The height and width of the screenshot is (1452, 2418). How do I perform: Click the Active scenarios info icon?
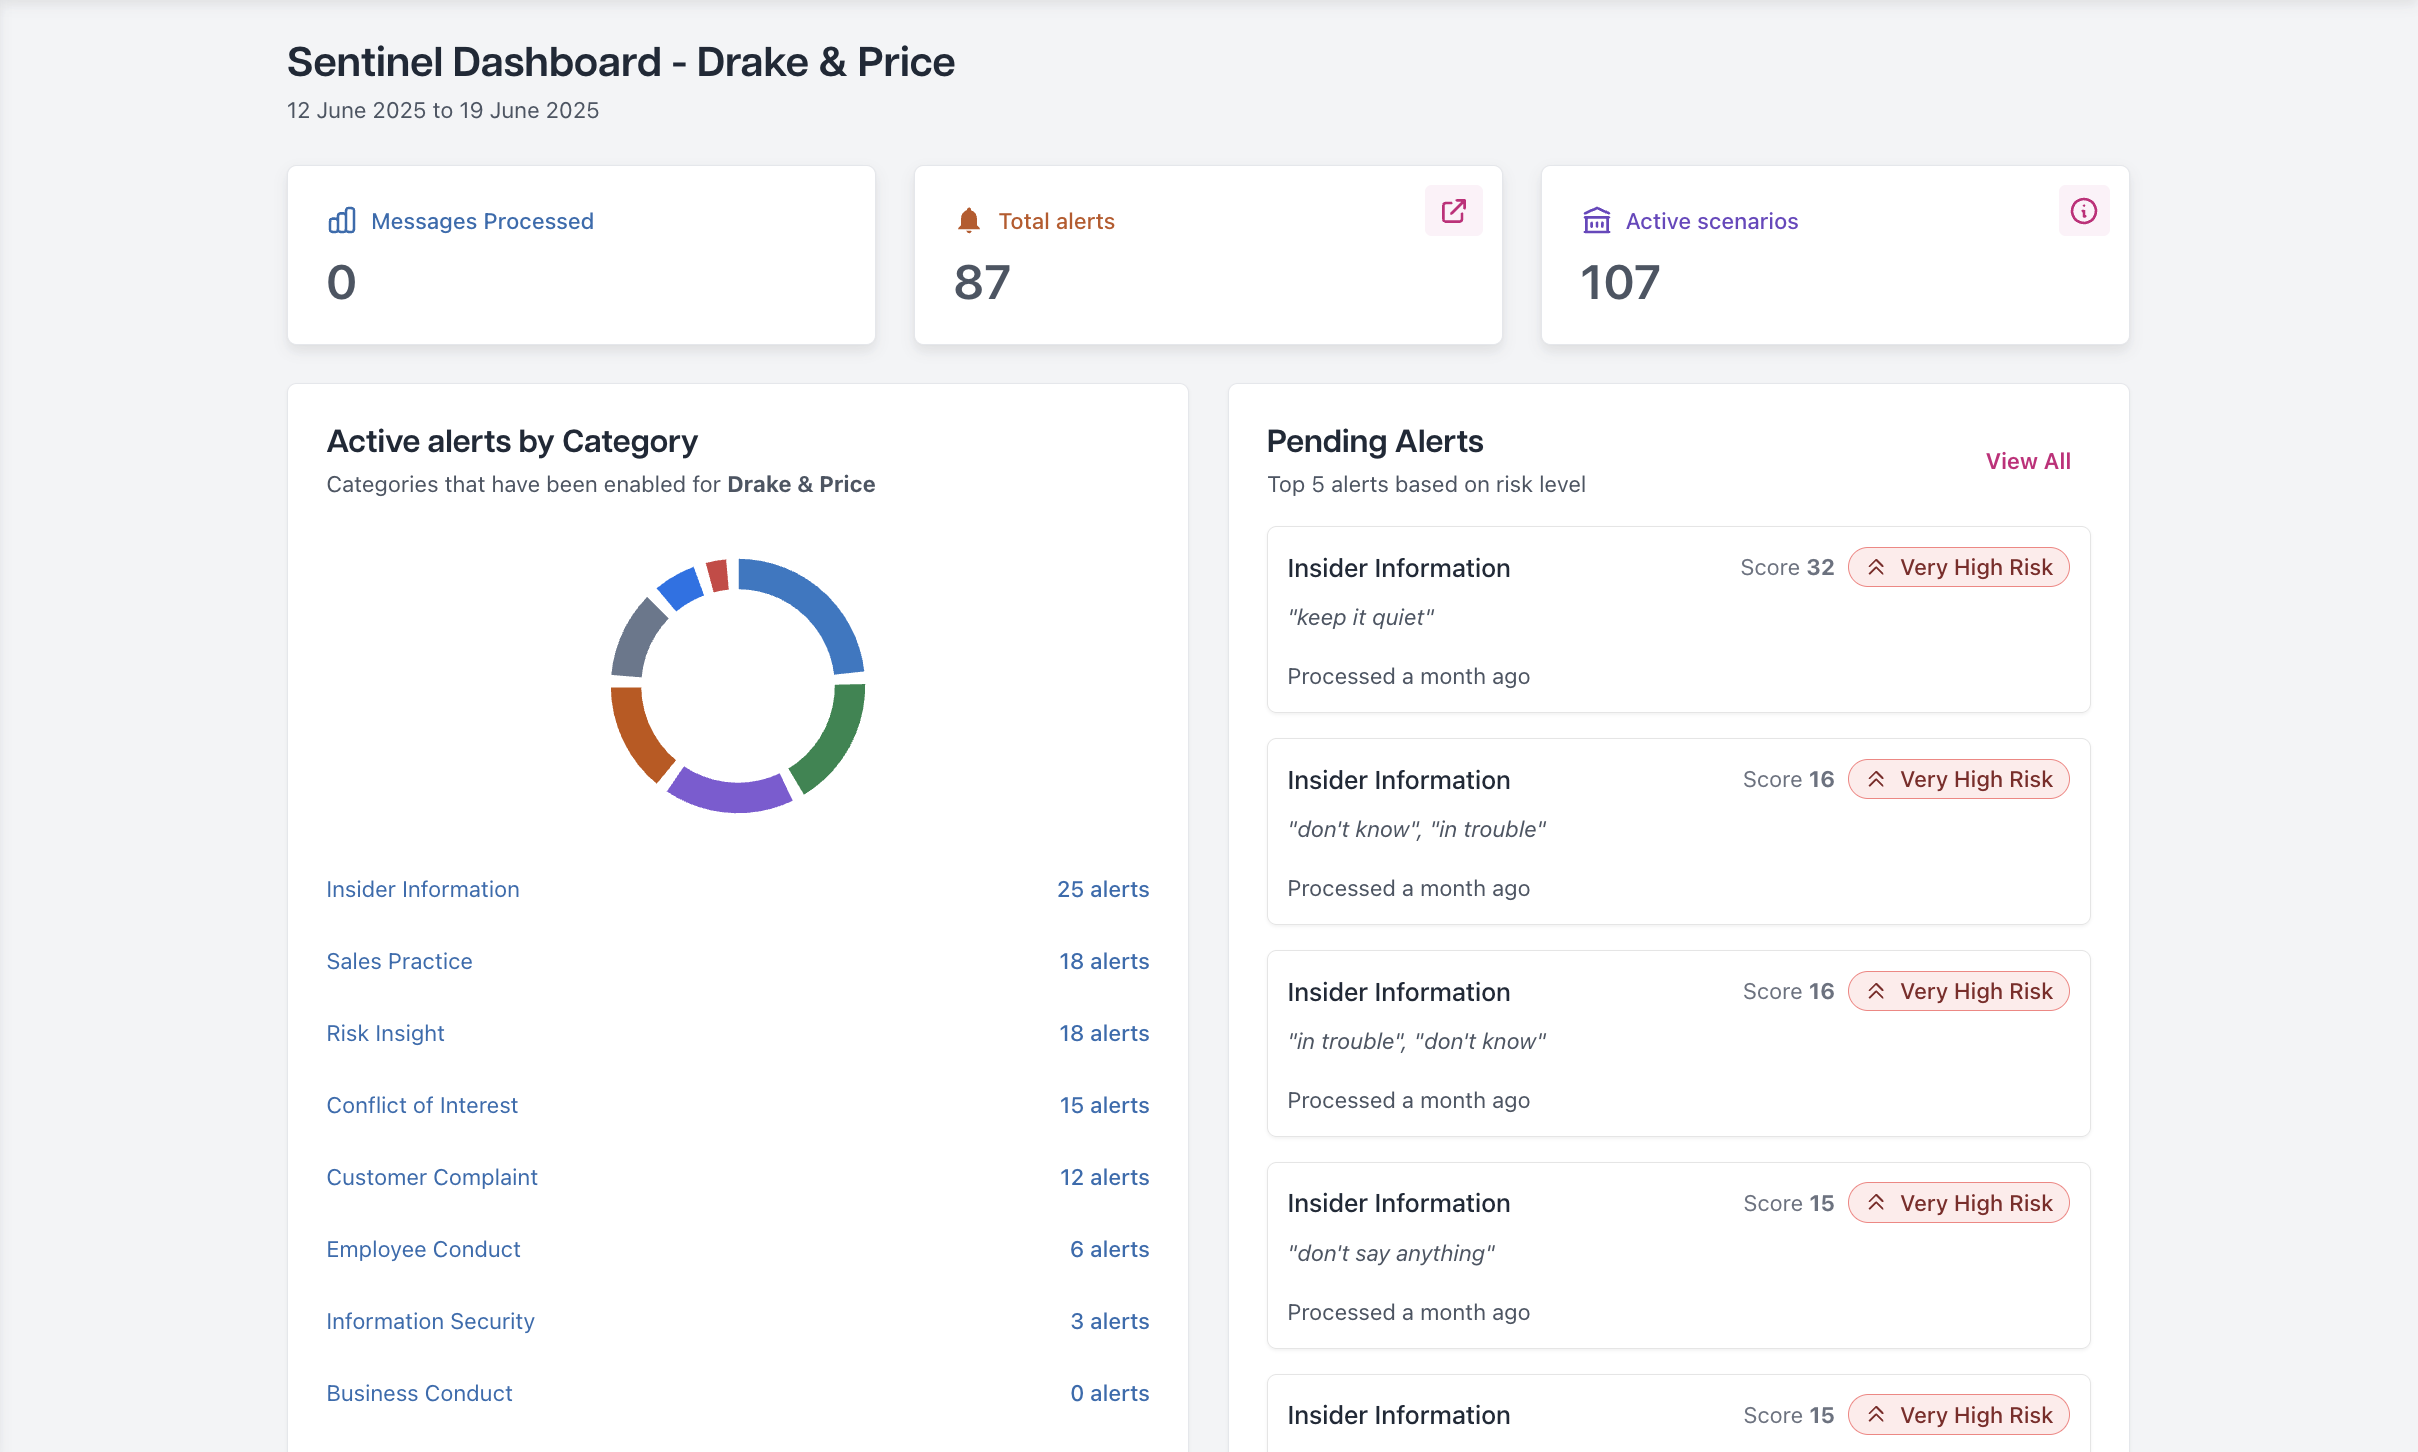[x=2083, y=211]
